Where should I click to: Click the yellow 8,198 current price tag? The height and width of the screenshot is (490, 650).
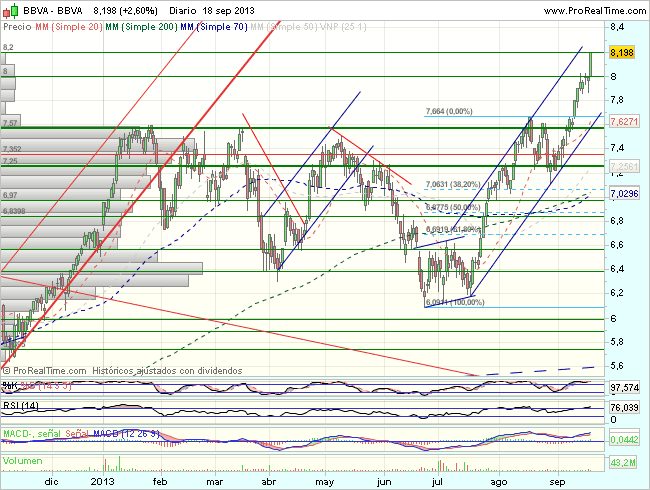(x=622, y=53)
